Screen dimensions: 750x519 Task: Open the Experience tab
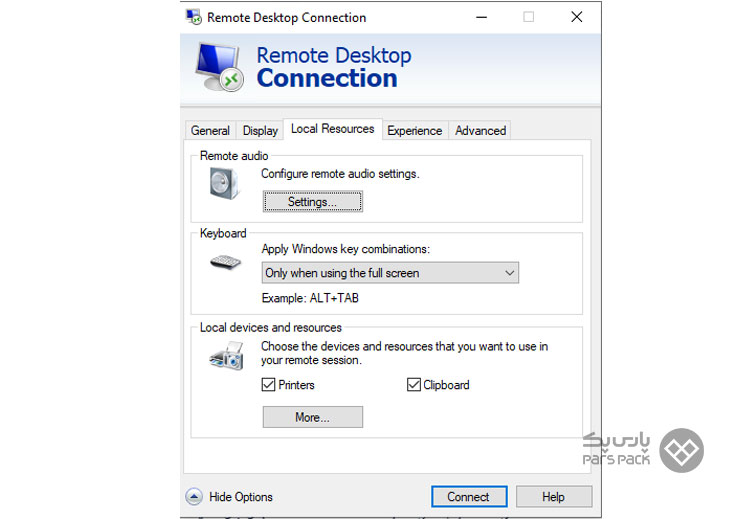(x=415, y=131)
